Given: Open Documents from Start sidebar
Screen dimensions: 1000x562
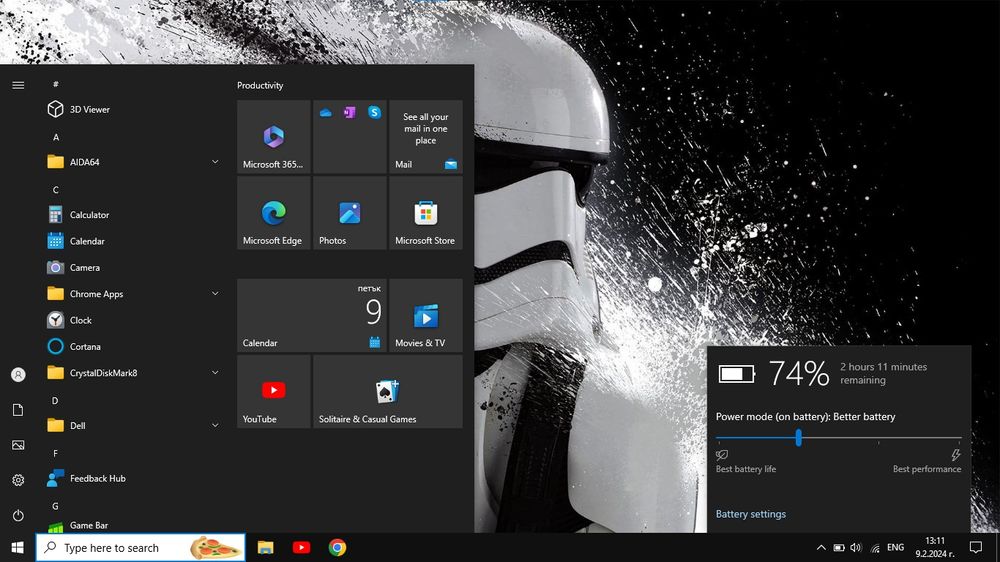Looking at the screenshot, I should click(18, 410).
